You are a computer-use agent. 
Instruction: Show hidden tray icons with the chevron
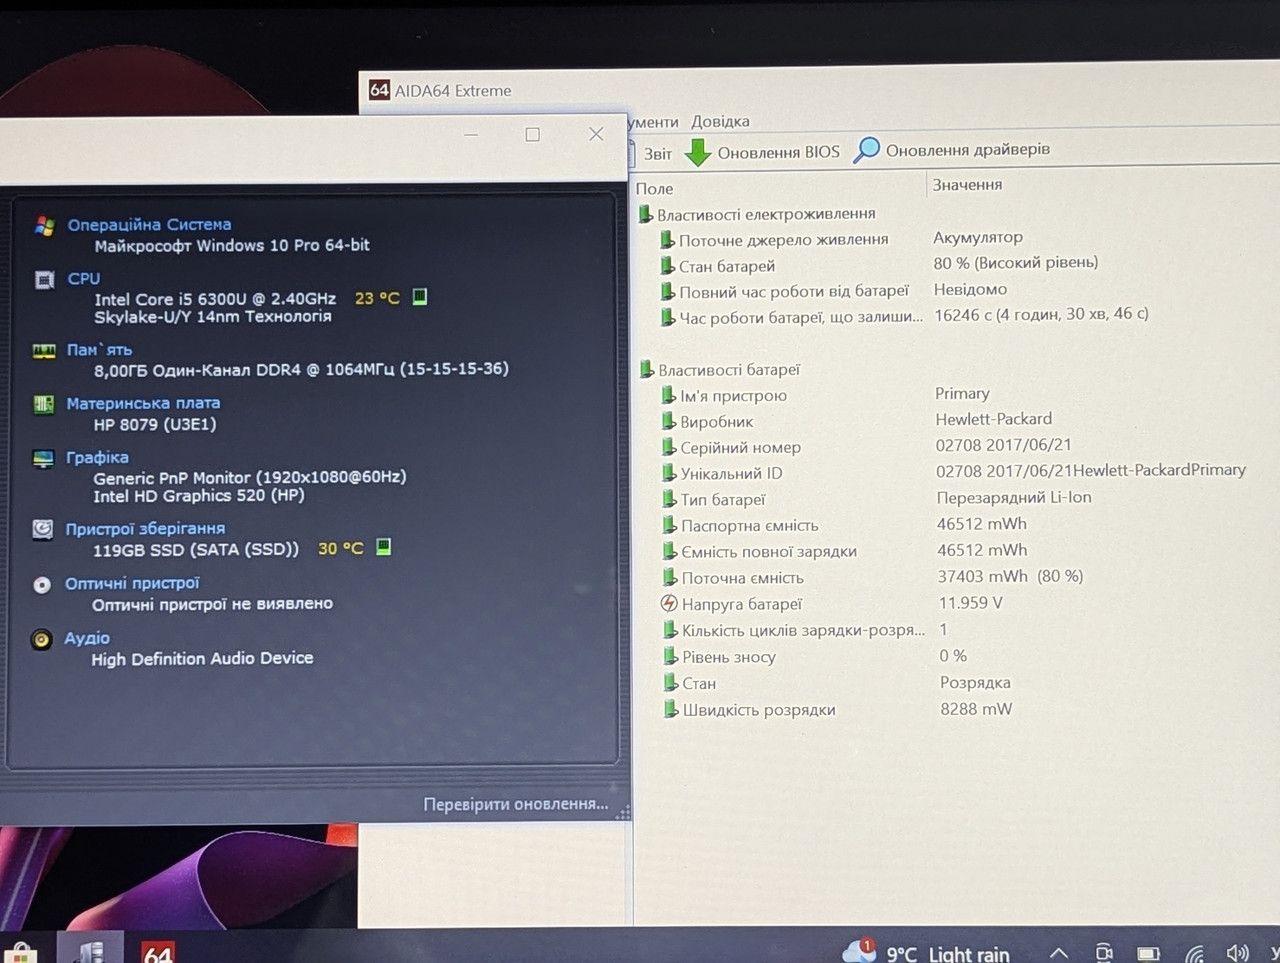click(x=1059, y=954)
